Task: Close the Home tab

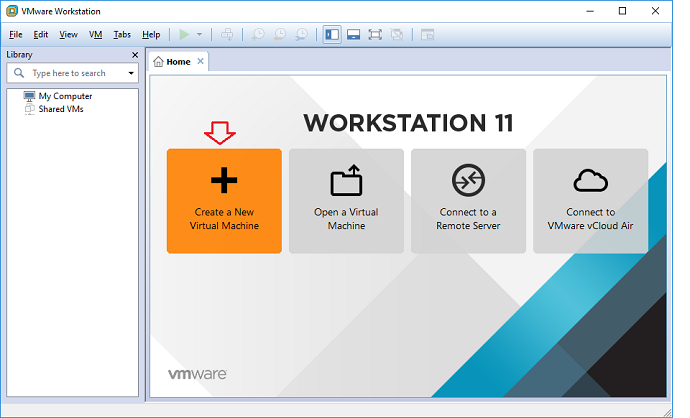Action: coord(200,61)
